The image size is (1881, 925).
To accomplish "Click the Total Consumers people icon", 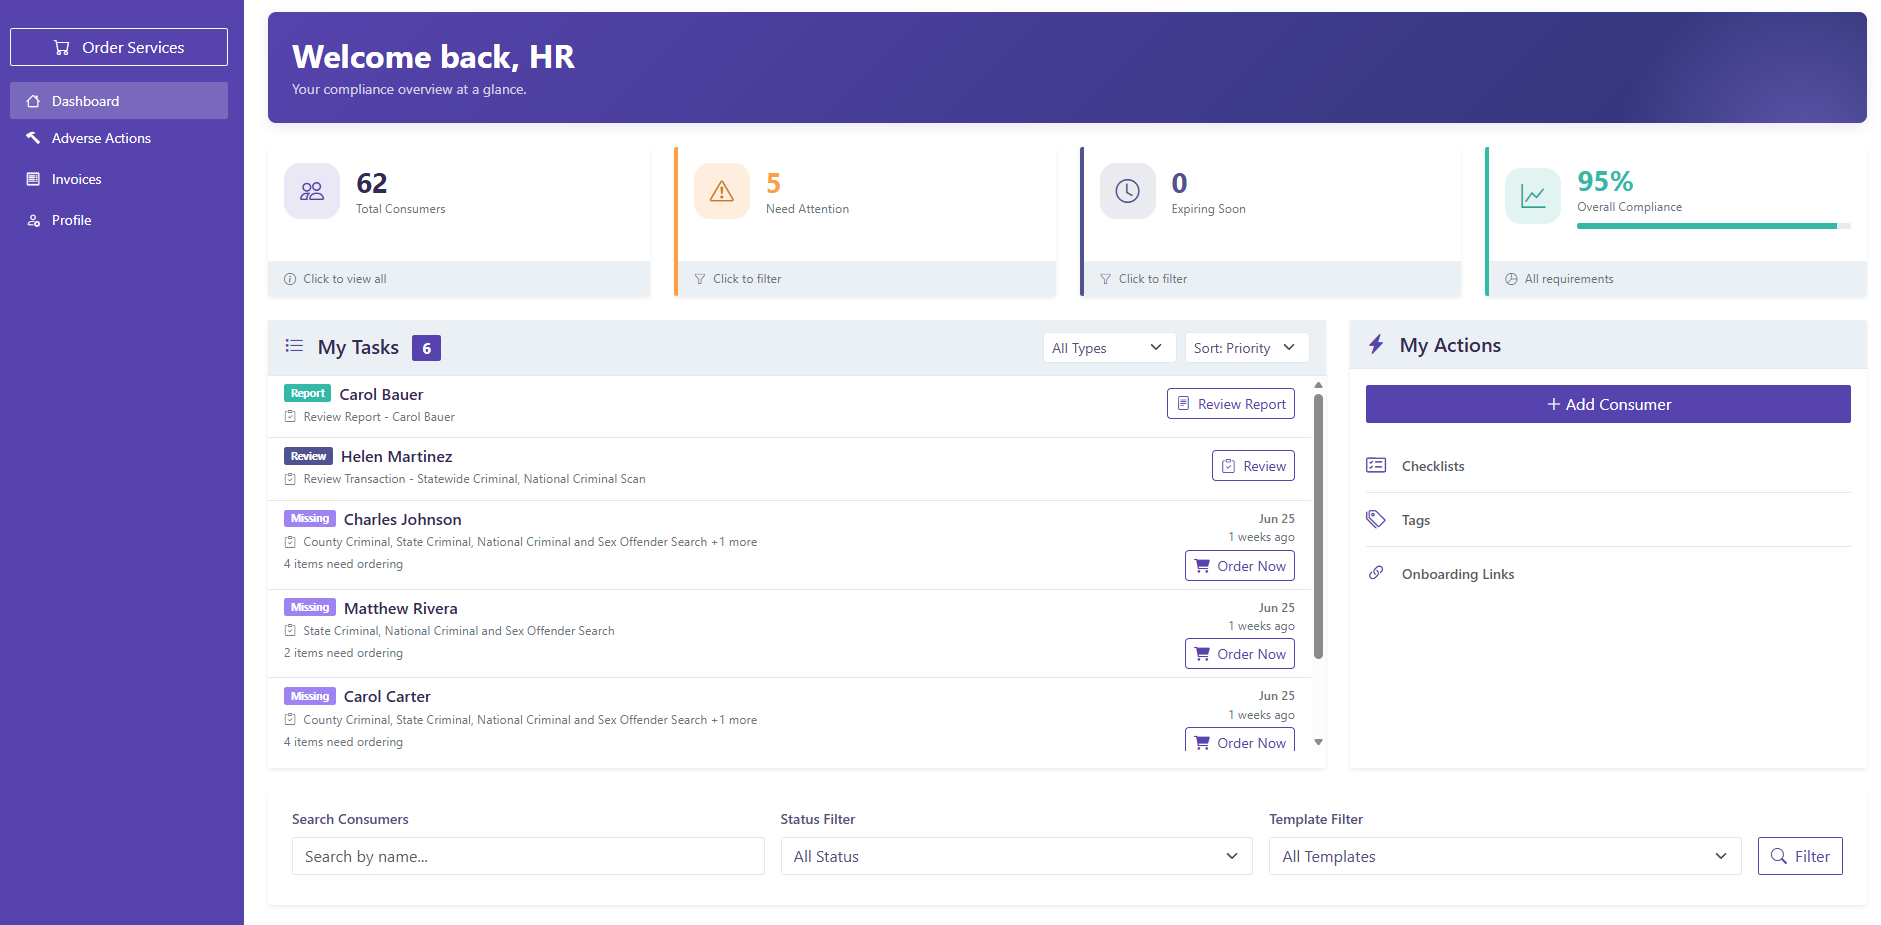I will tap(312, 191).
